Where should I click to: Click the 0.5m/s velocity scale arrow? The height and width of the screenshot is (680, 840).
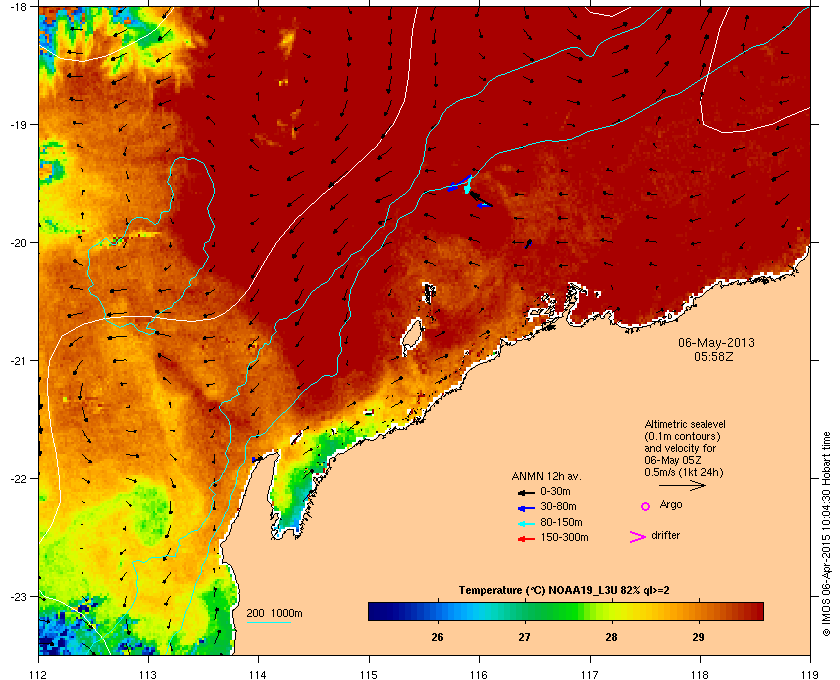682,485
